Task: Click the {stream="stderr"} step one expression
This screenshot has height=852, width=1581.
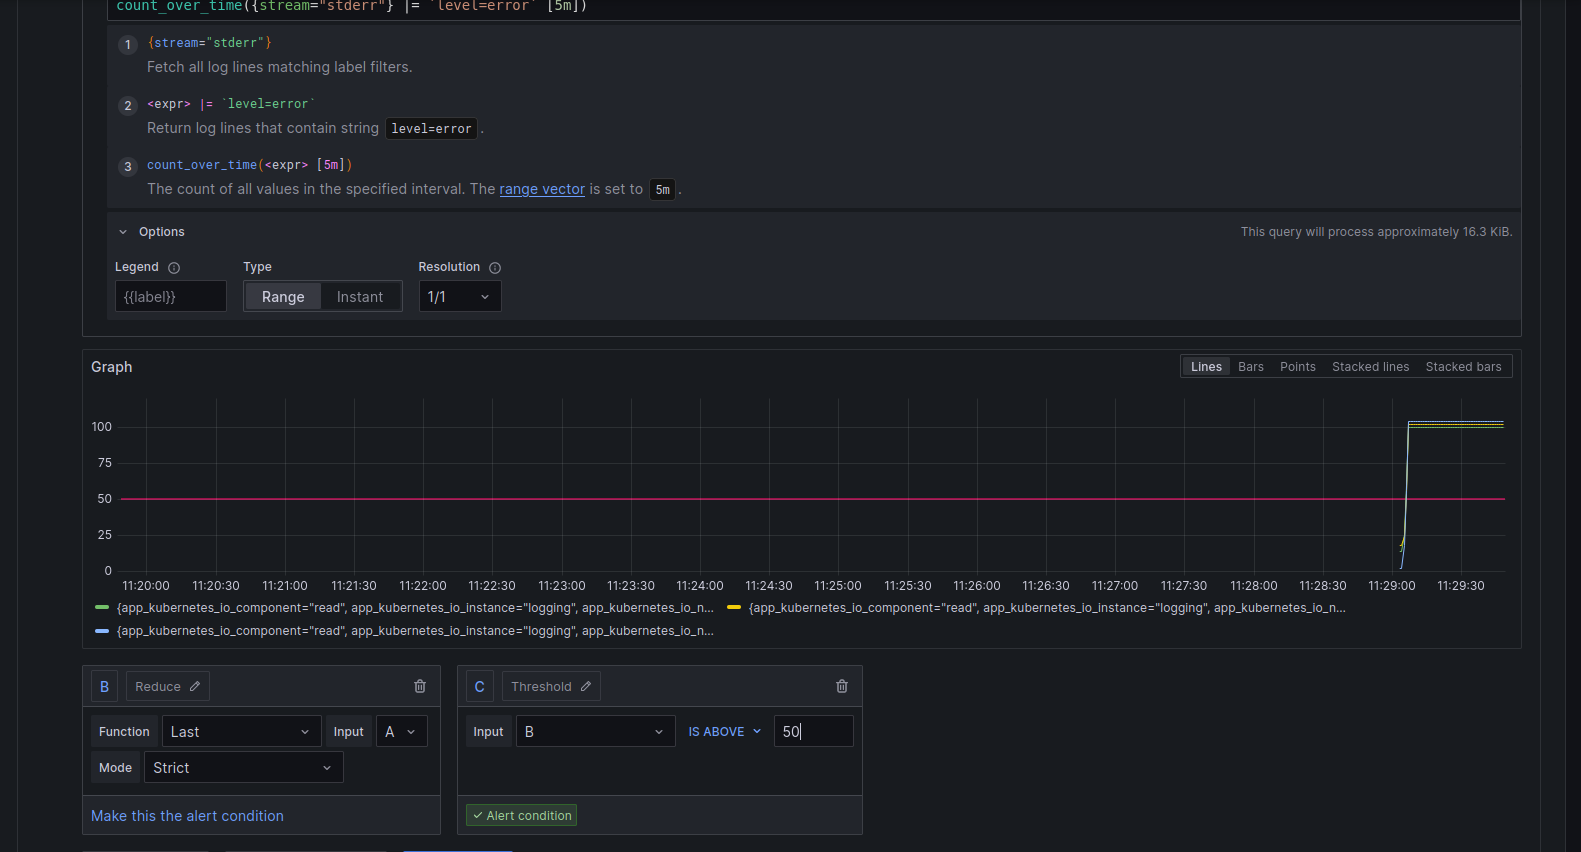Action: pos(209,43)
